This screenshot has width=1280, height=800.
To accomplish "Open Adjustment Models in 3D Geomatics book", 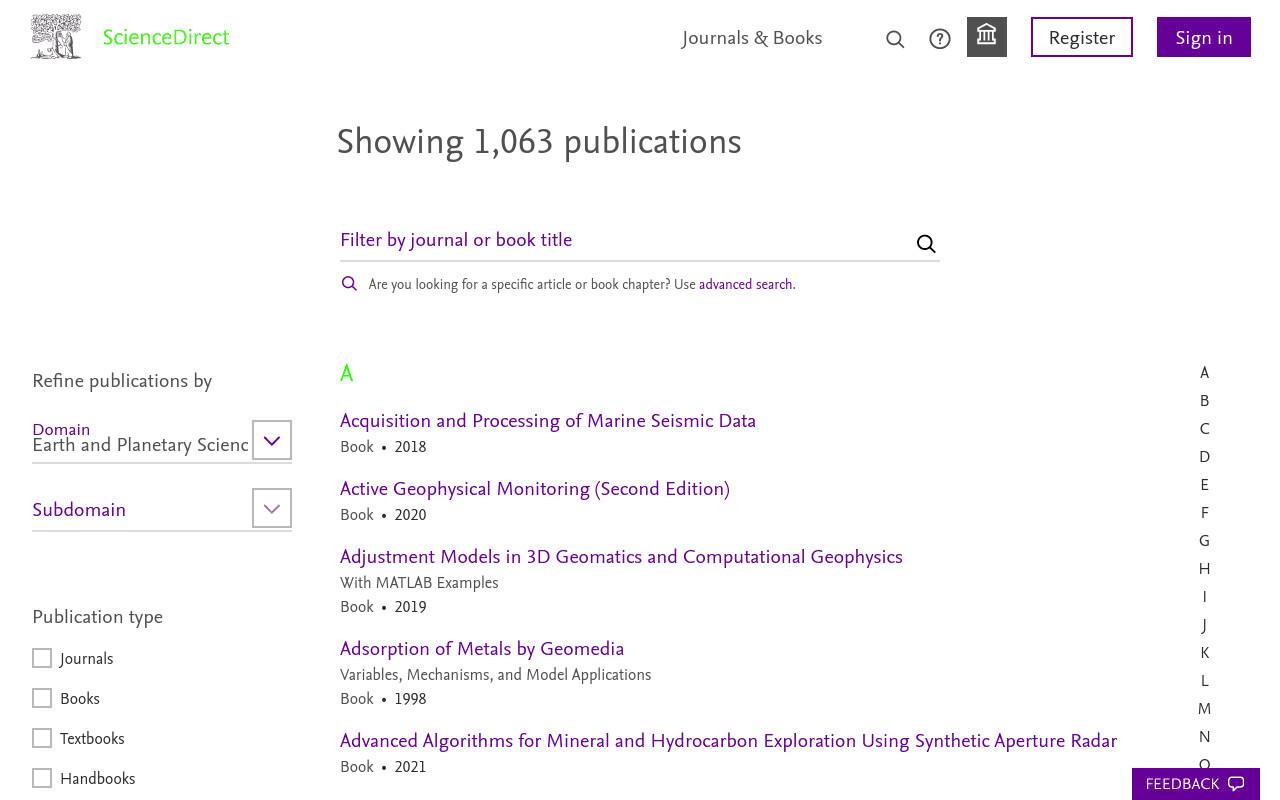I will 621,557.
